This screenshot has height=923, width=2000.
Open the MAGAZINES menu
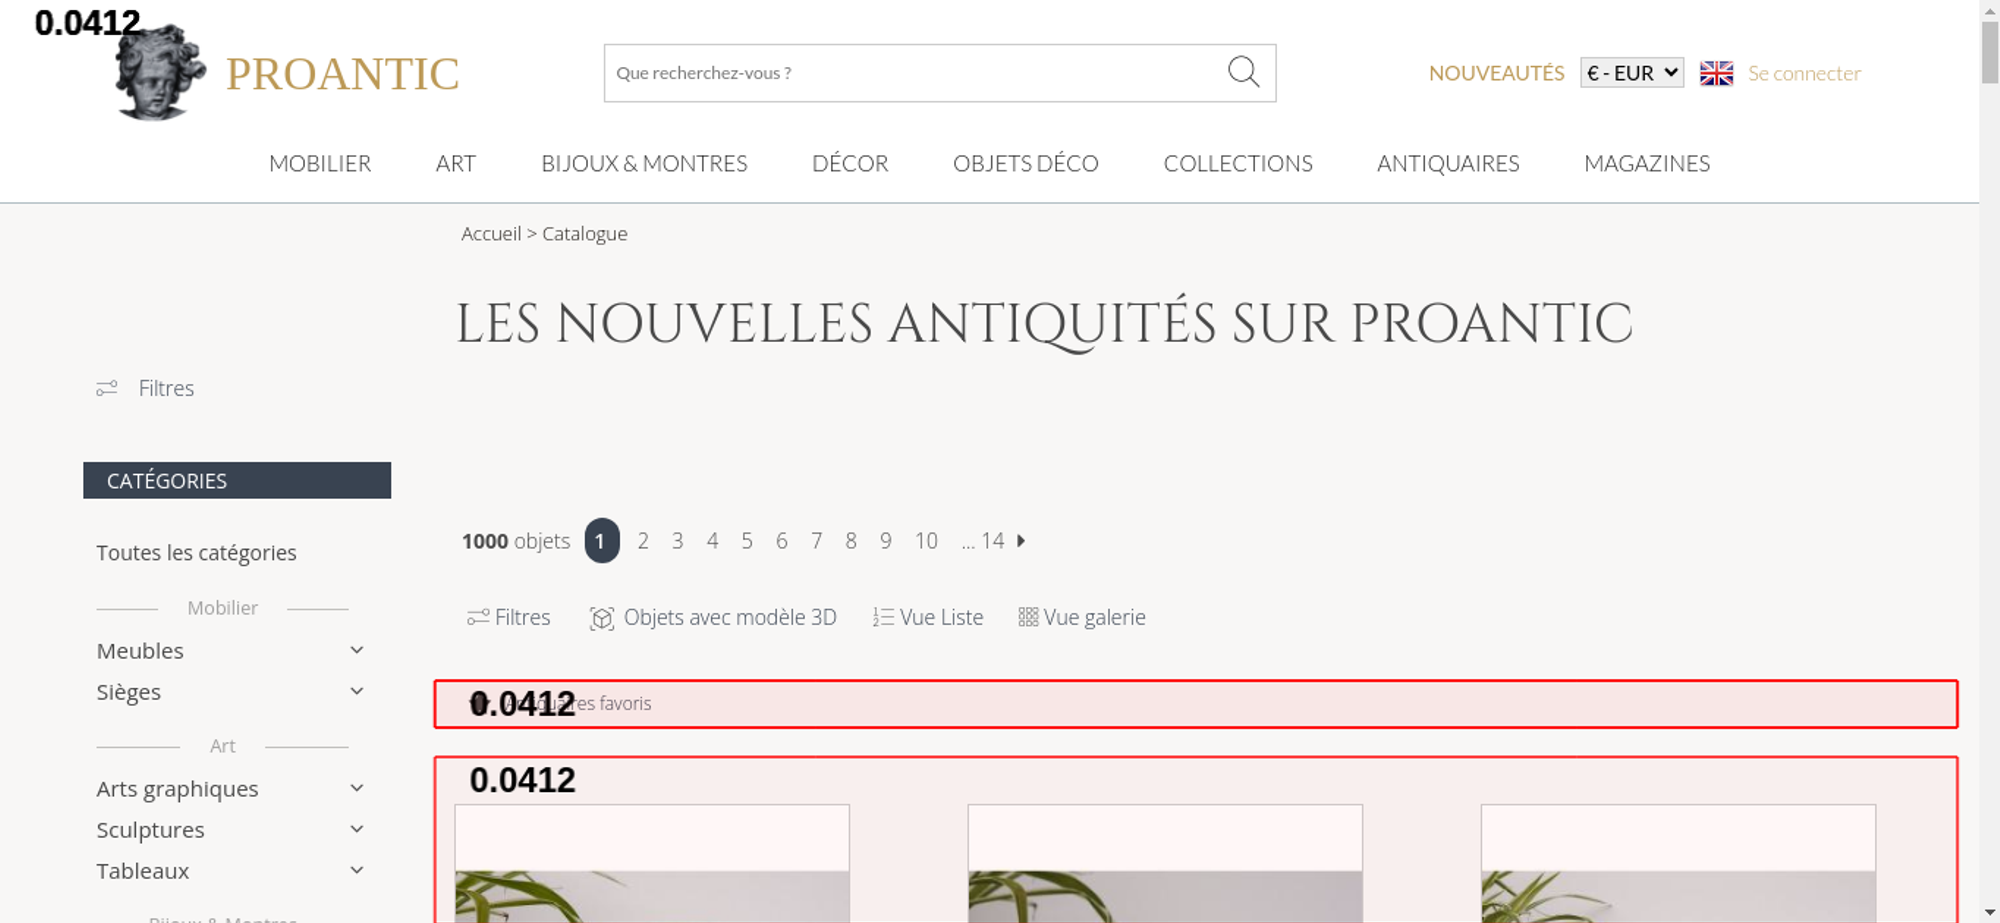[x=1647, y=163]
